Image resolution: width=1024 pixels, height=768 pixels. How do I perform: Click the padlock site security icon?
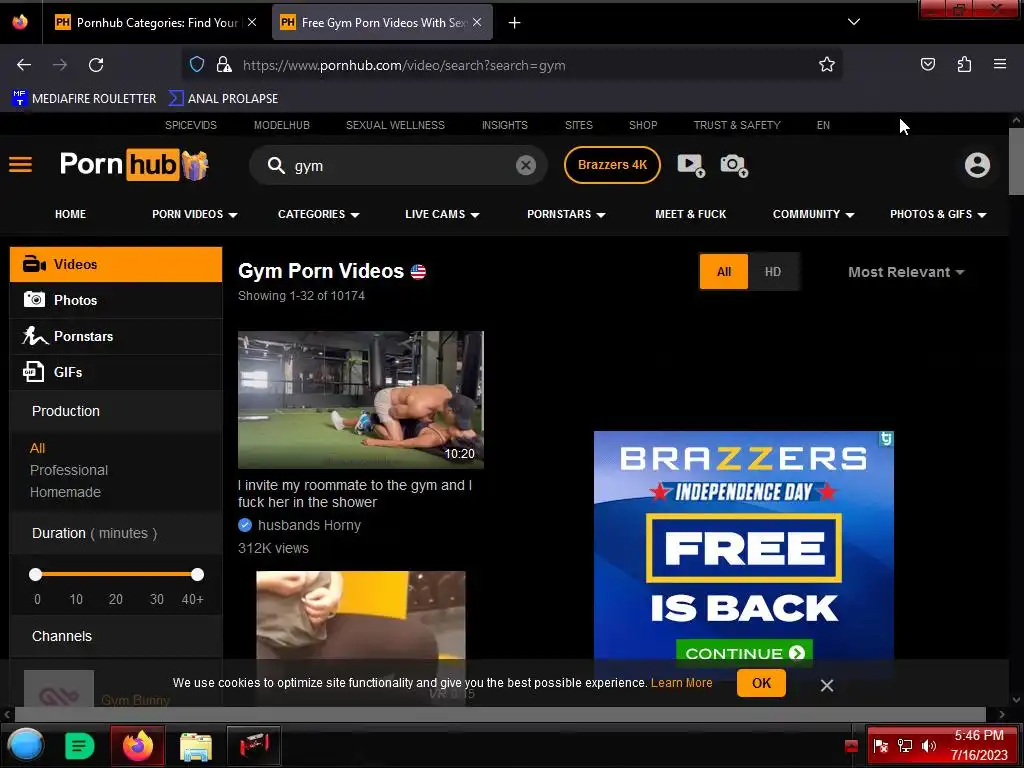(224, 64)
